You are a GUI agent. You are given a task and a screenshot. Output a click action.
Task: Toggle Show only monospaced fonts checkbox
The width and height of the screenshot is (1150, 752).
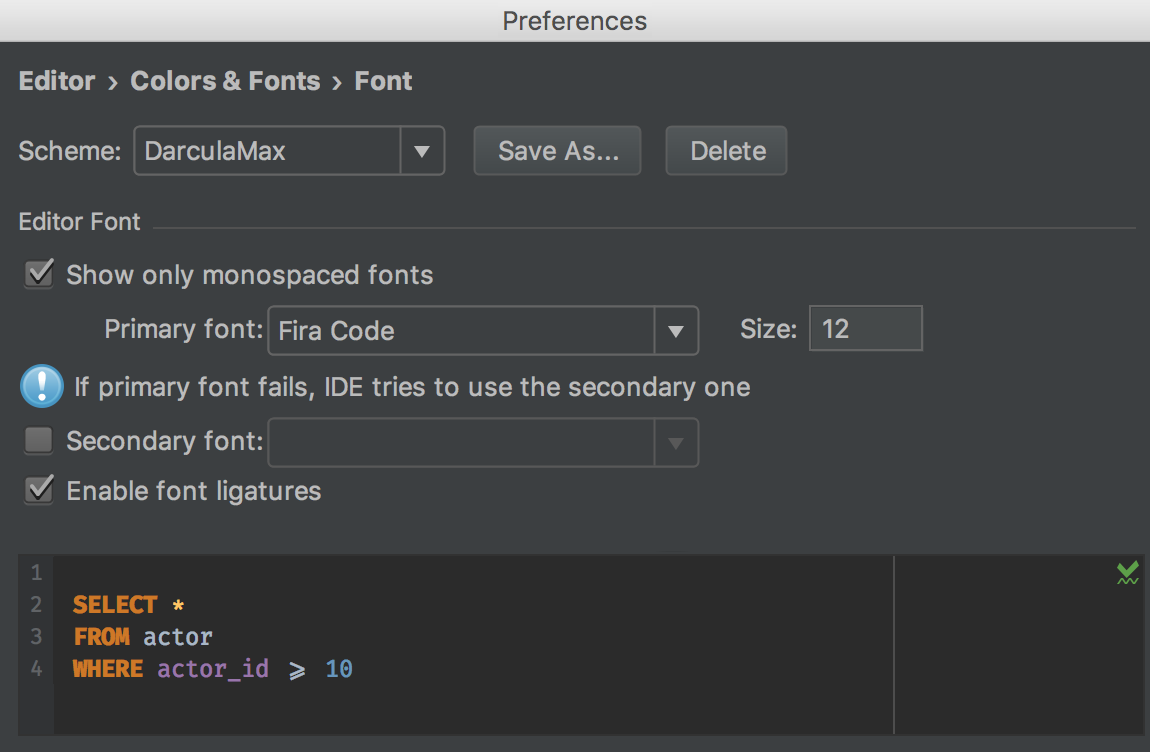(x=39, y=274)
